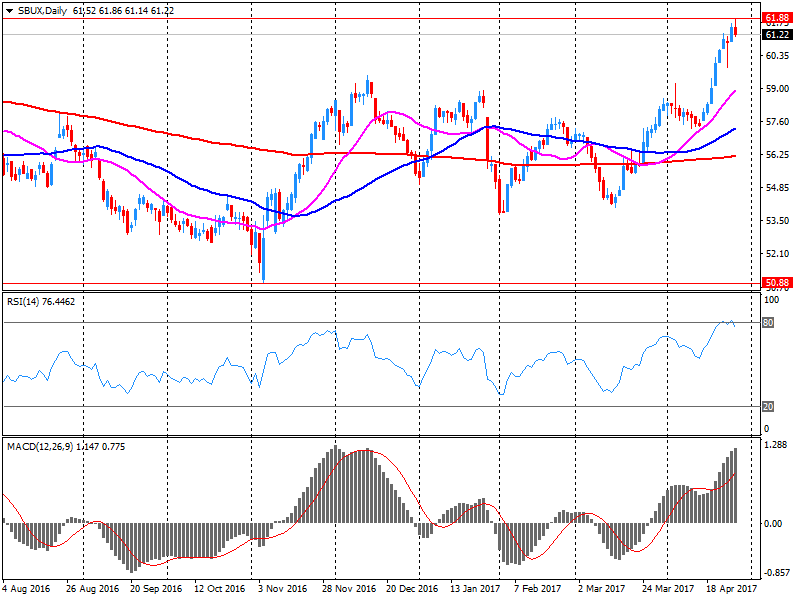Click the 20 Dec 2016 date label
The height and width of the screenshot is (600, 800).
[412, 589]
